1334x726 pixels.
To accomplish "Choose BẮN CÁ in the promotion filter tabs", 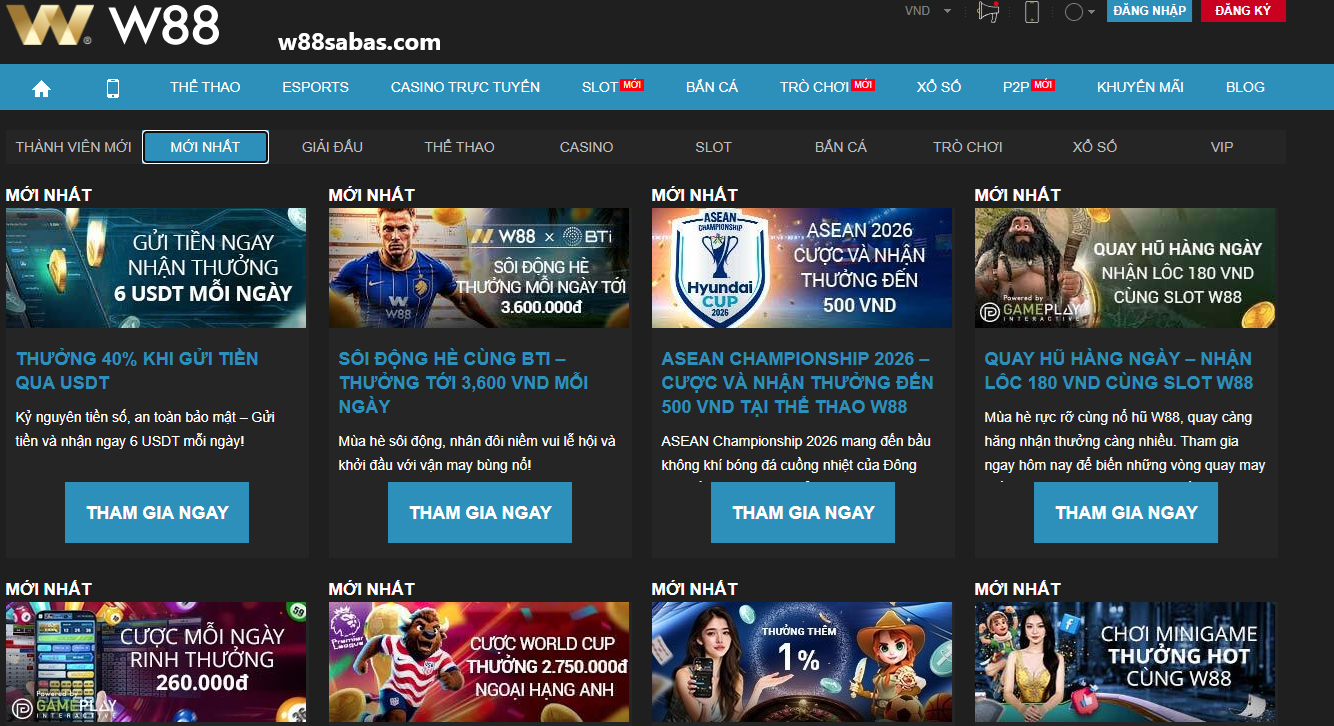I will pos(840,147).
